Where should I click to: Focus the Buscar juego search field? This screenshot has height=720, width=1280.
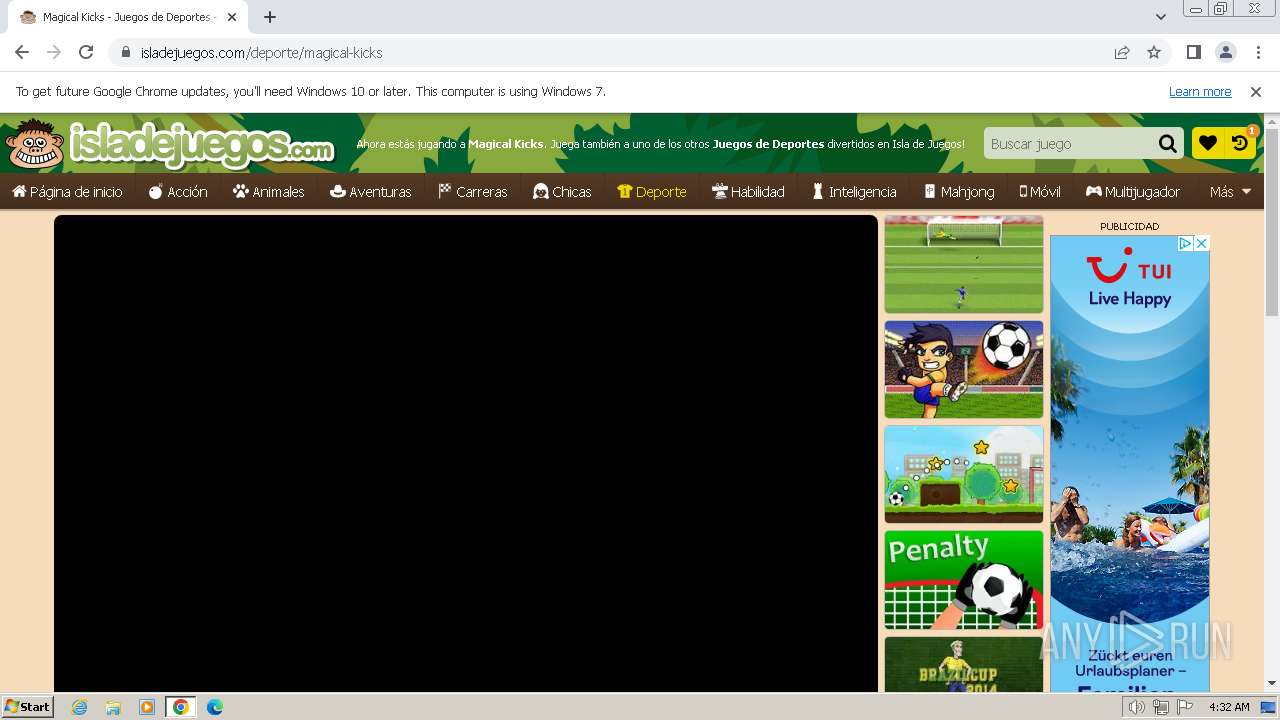[1069, 143]
